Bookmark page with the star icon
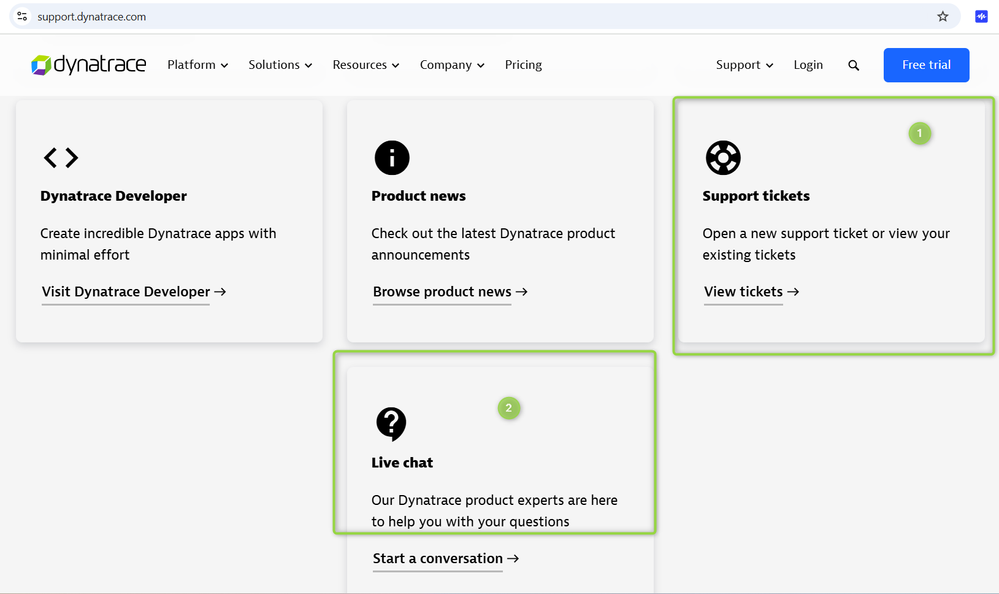 (942, 16)
